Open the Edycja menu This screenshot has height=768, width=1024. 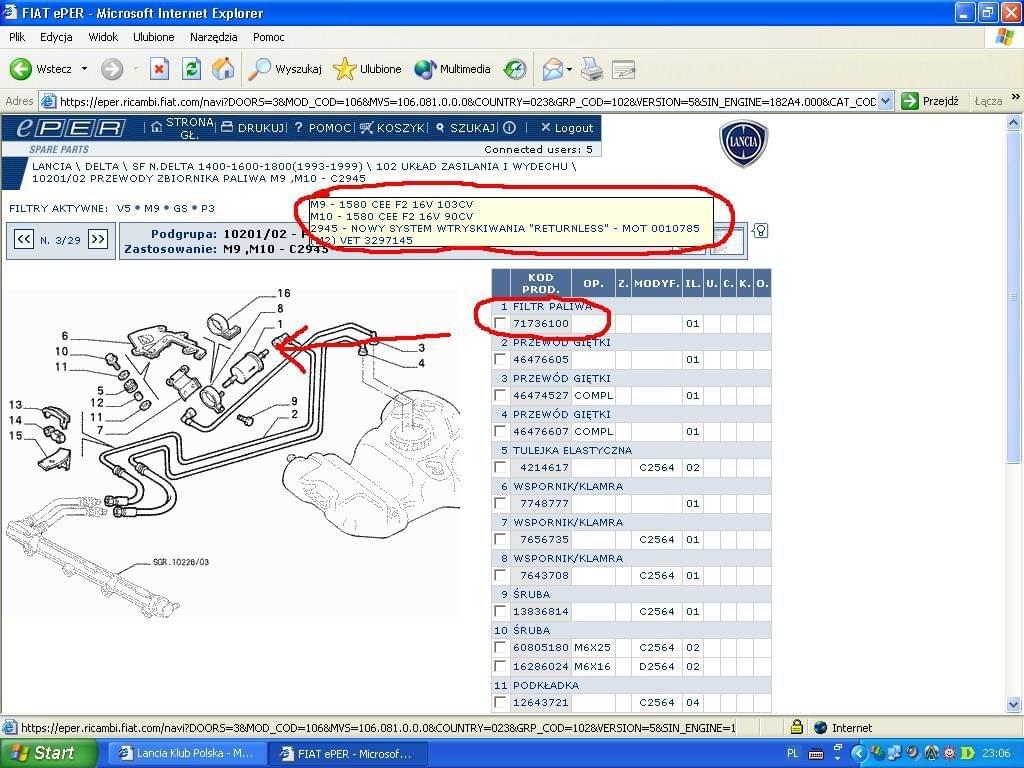pos(56,37)
